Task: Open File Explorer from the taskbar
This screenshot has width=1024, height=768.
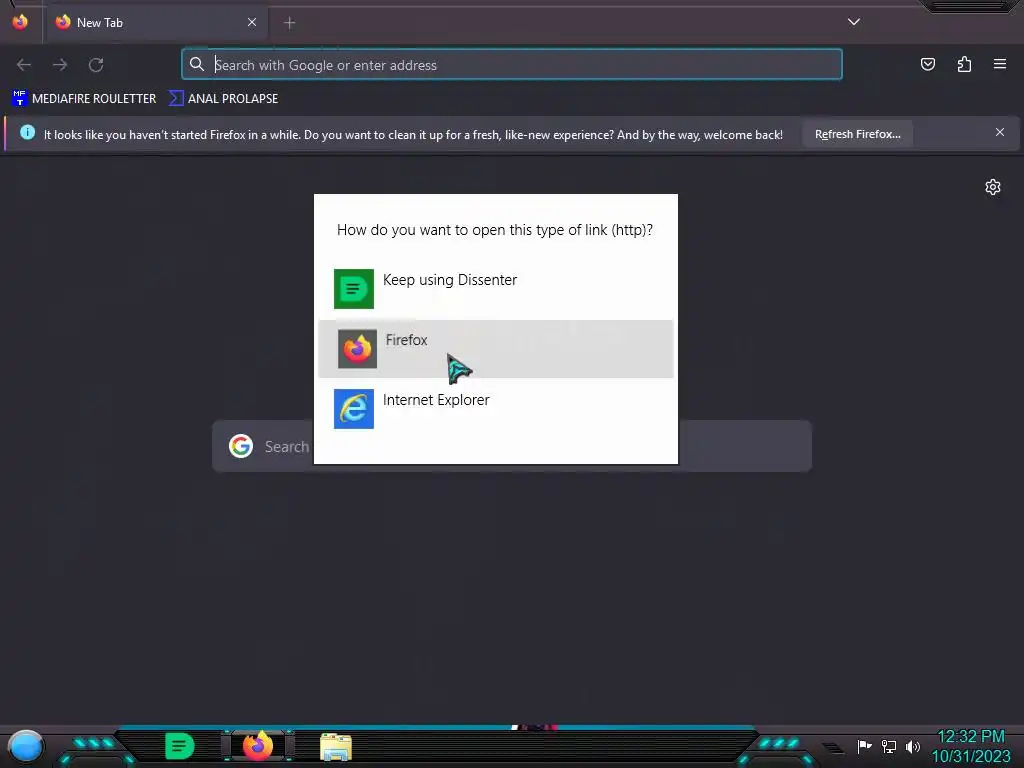Action: pos(336,747)
